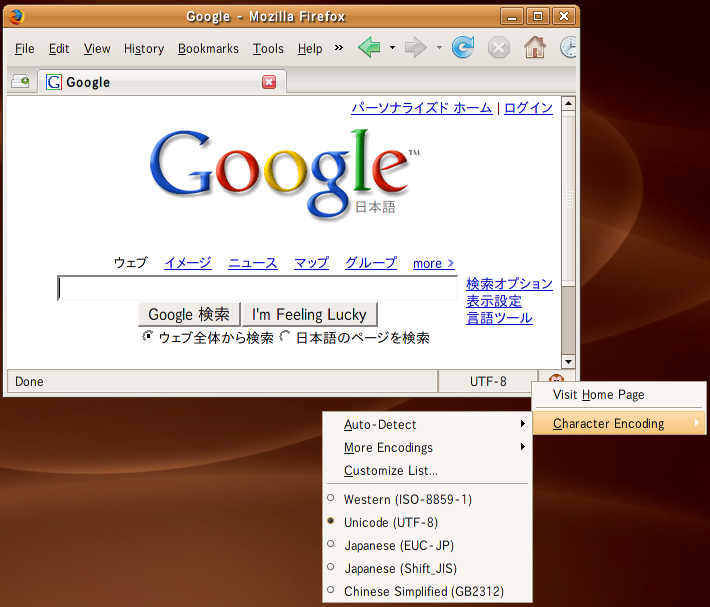Click the new tab icon left of the Google tab
The image size is (710, 607).
(x=20, y=81)
